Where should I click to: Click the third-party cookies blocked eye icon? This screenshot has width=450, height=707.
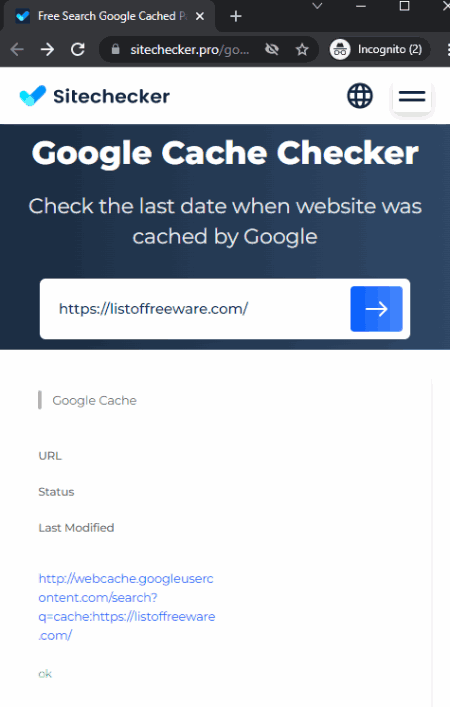point(272,49)
